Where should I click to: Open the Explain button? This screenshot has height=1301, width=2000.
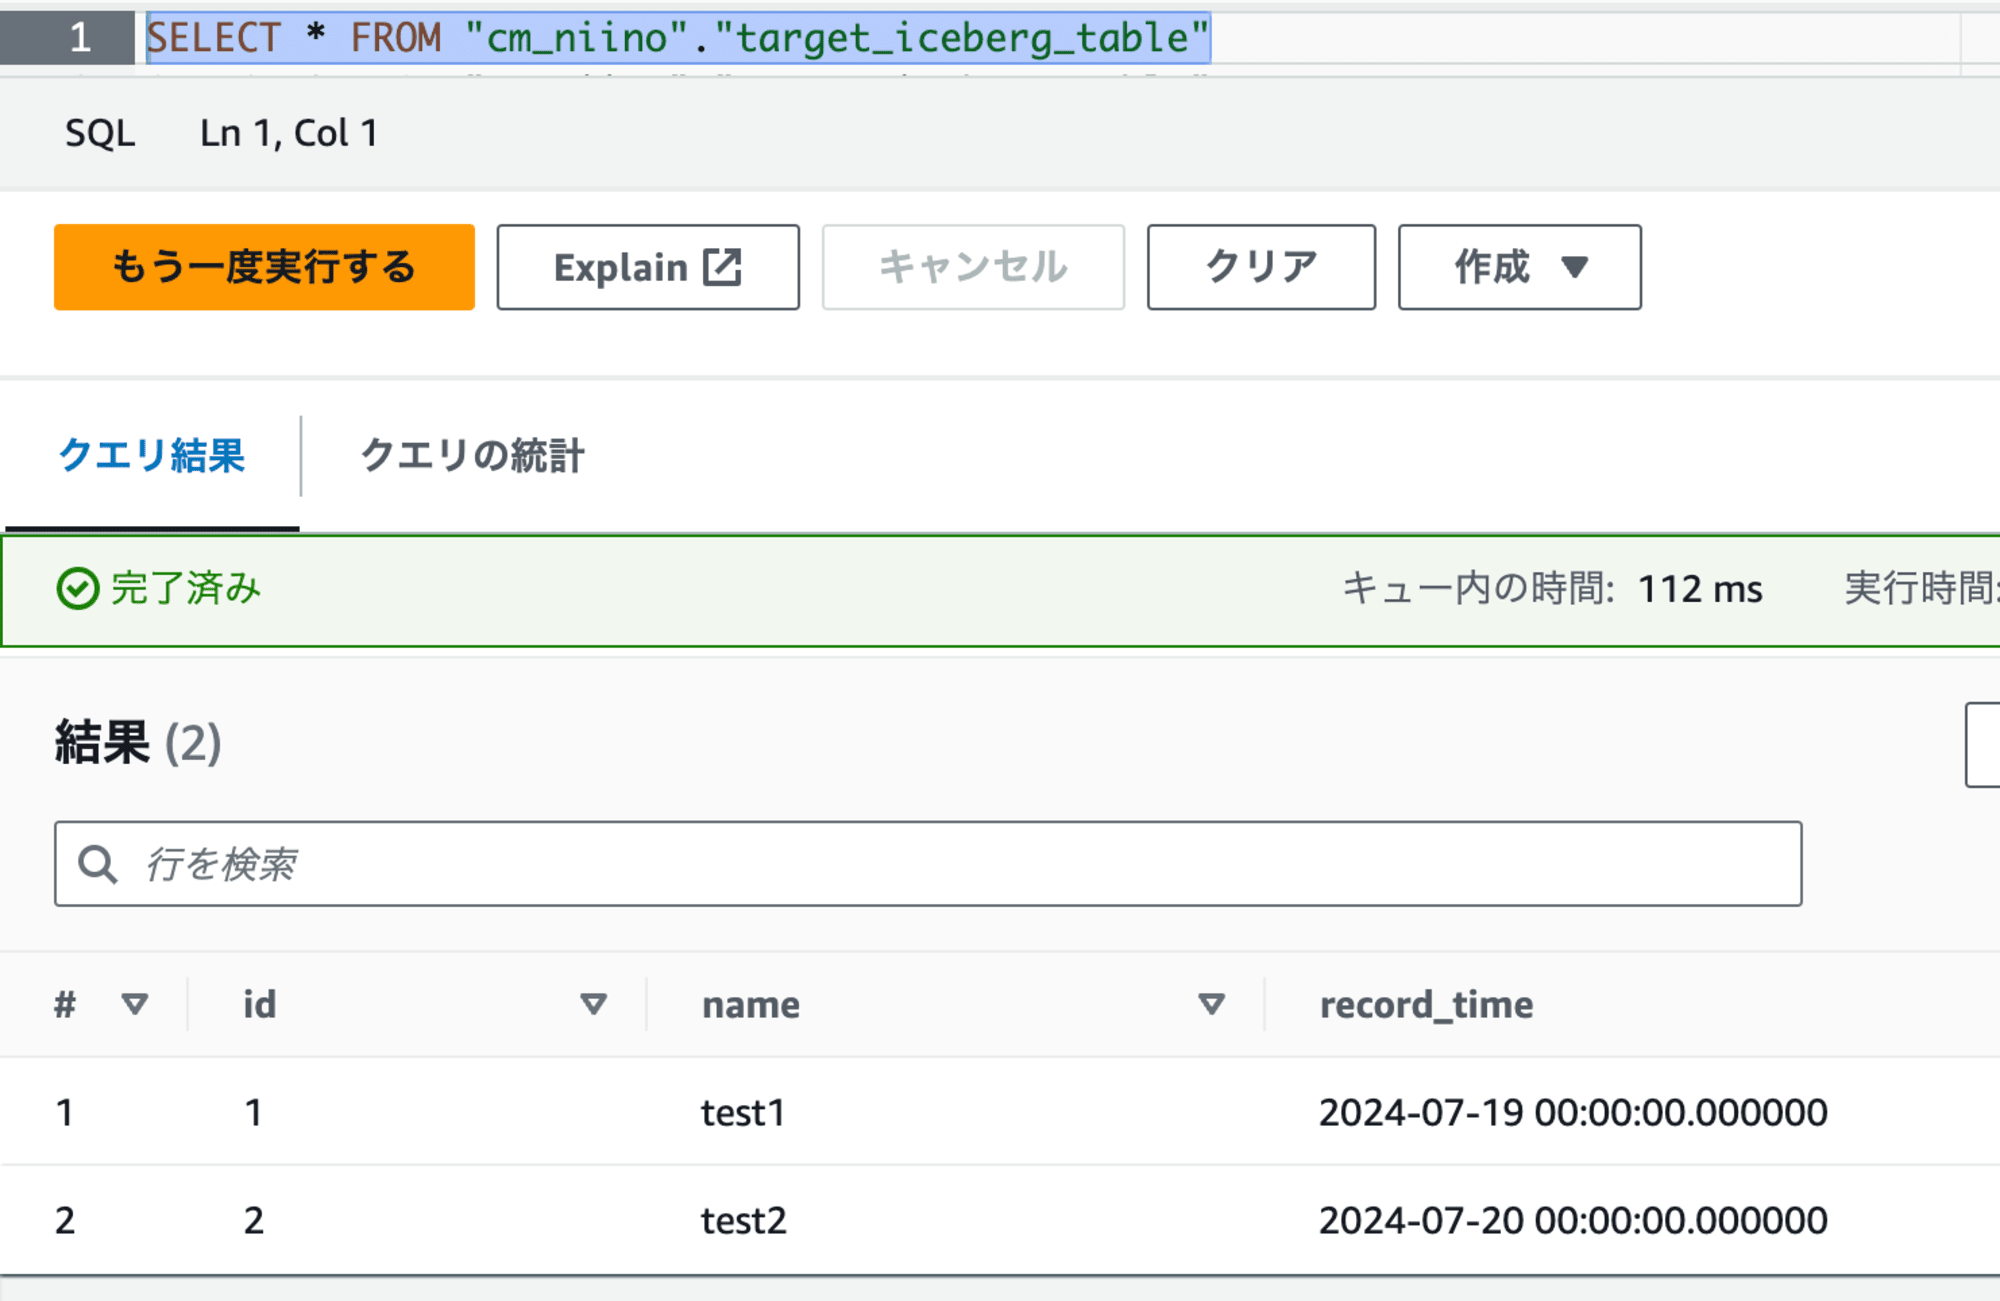click(x=648, y=267)
